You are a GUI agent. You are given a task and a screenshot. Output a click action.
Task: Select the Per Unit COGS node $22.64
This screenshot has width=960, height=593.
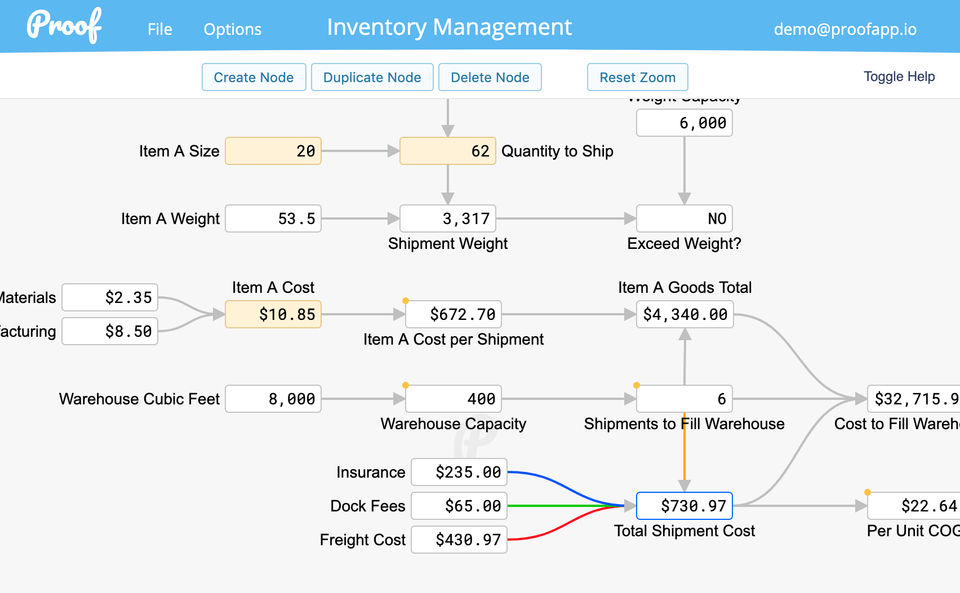pyautogui.click(x=913, y=505)
